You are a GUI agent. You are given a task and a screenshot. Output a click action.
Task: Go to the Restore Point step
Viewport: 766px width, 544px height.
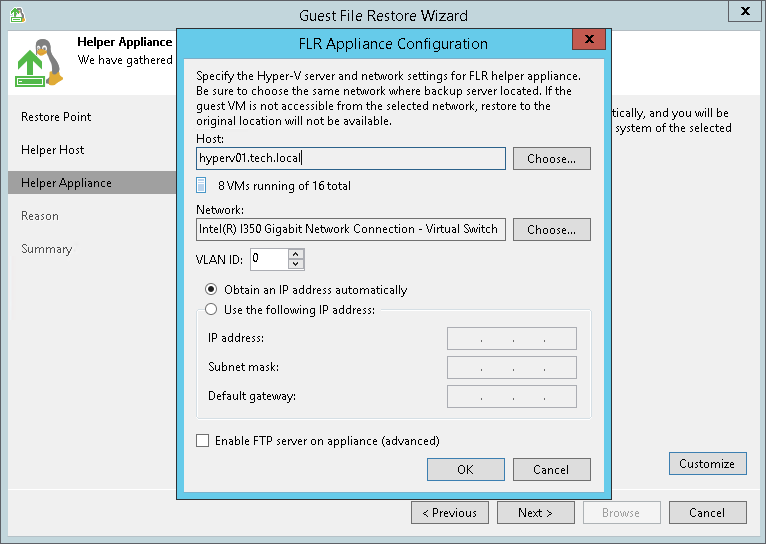(x=56, y=117)
